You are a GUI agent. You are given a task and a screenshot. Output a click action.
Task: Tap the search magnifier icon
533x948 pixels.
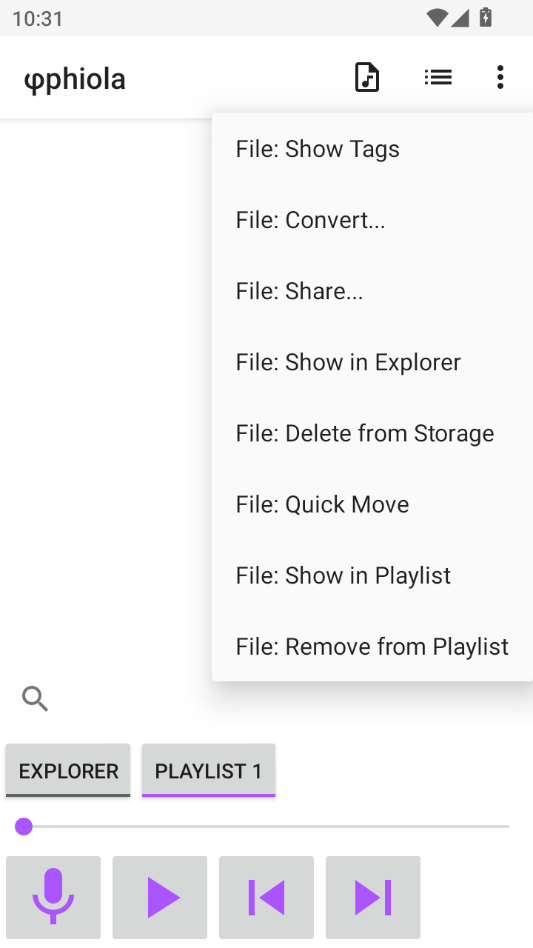pos(35,699)
